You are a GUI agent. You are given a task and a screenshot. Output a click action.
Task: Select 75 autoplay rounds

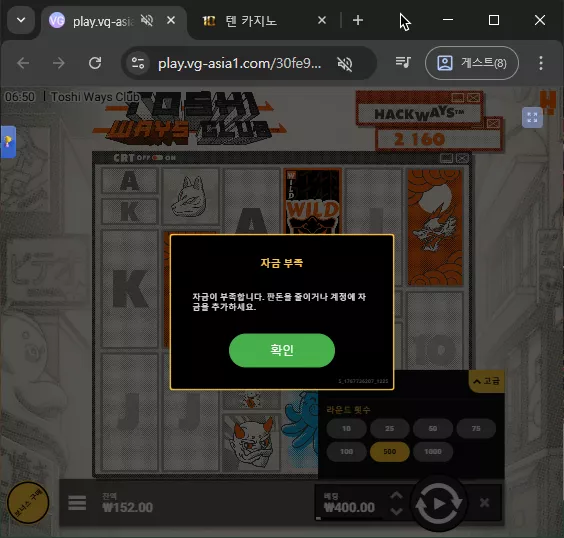(x=476, y=429)
